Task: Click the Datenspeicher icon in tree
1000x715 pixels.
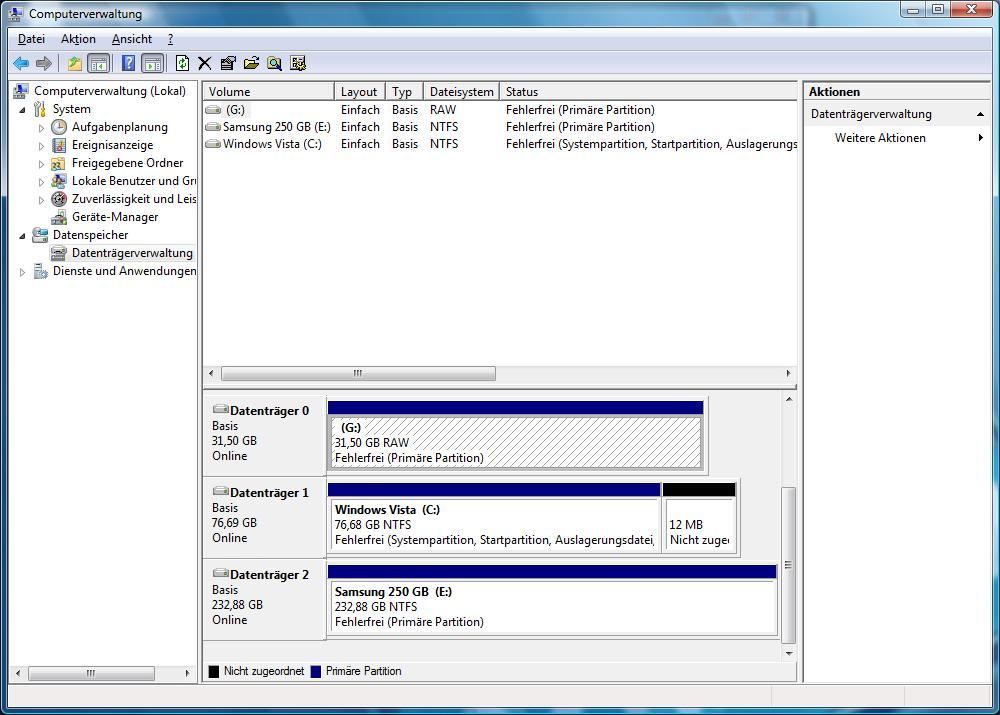Action: click(40, 235)
